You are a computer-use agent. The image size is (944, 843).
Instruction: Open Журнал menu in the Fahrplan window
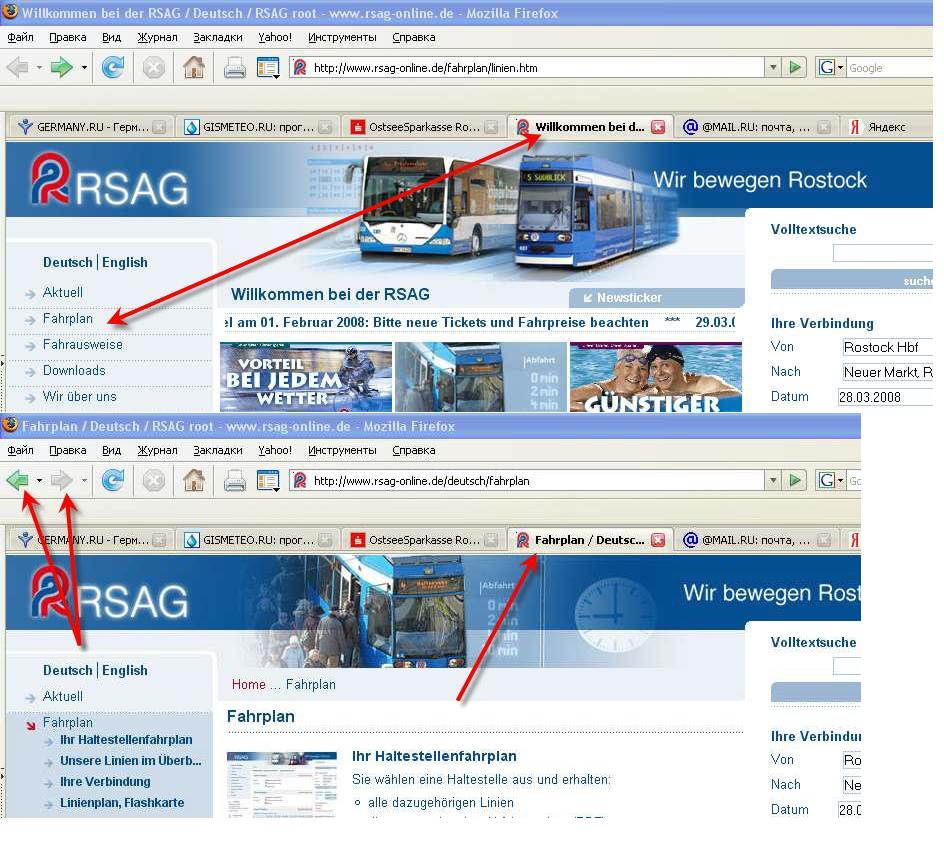coord(157,450)
